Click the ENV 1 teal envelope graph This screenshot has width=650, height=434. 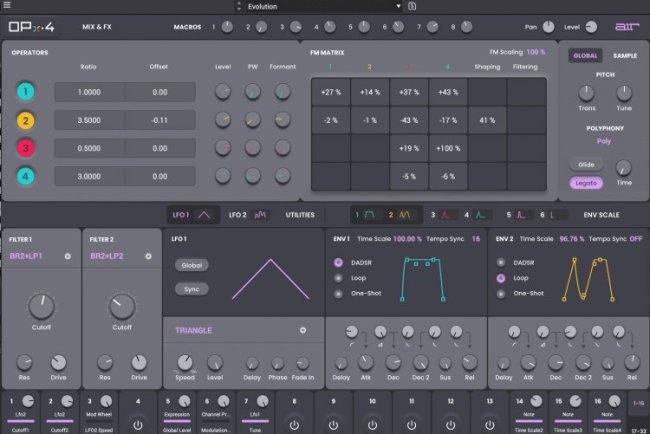422,278
